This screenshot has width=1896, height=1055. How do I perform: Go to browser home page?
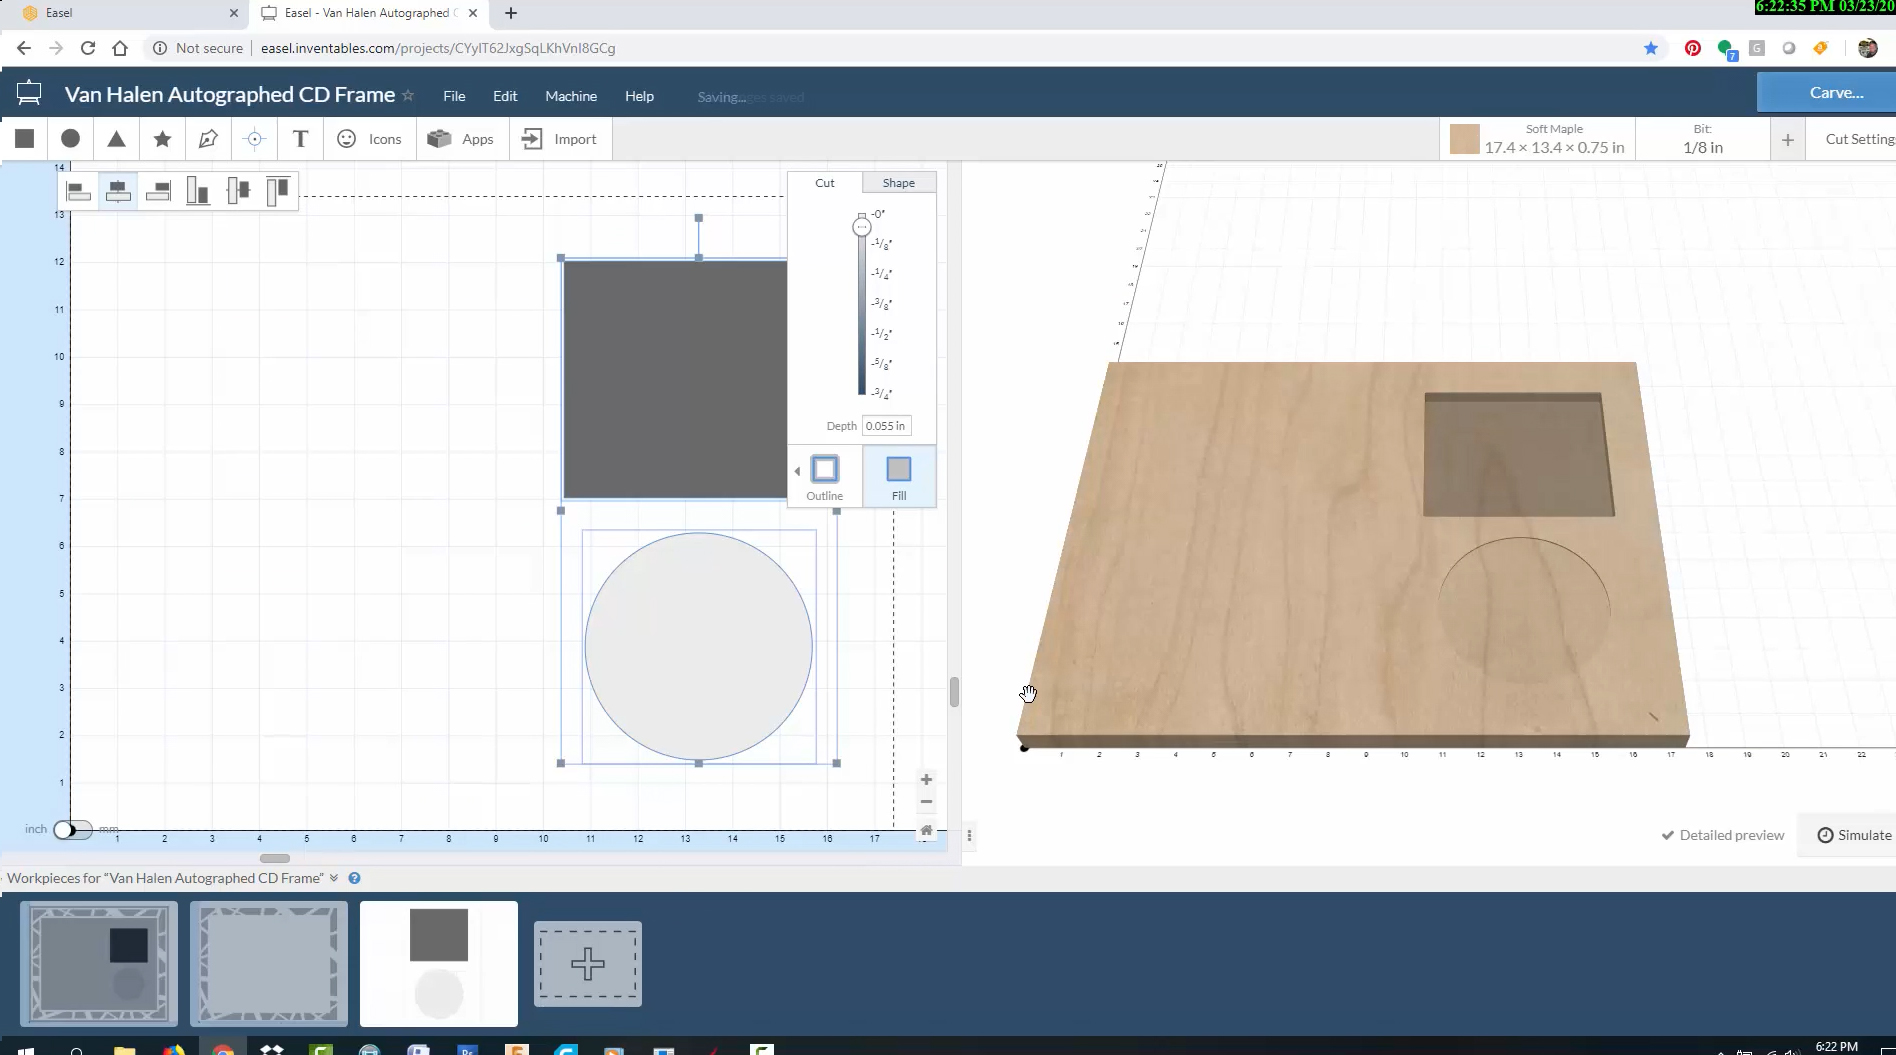point(120,48)
